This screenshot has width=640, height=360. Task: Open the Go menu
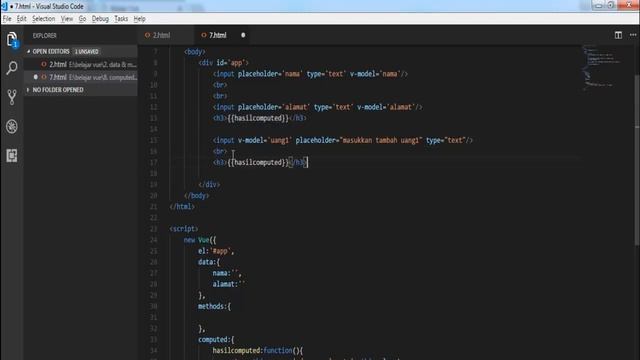82,19
